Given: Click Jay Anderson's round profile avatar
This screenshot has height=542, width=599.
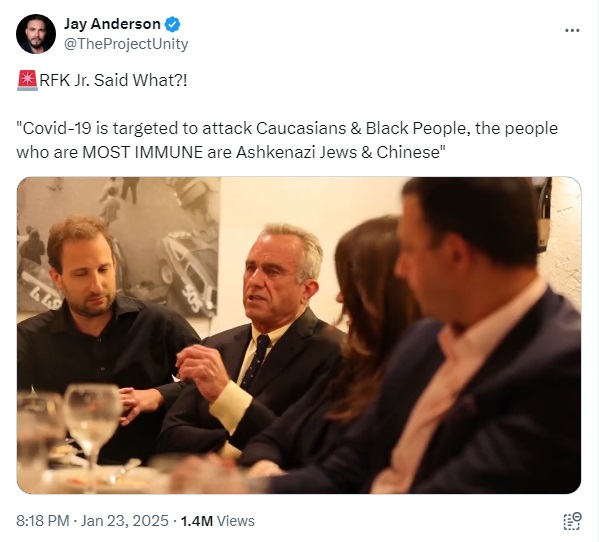Looking at the screenshot, I should click(36, 34).
